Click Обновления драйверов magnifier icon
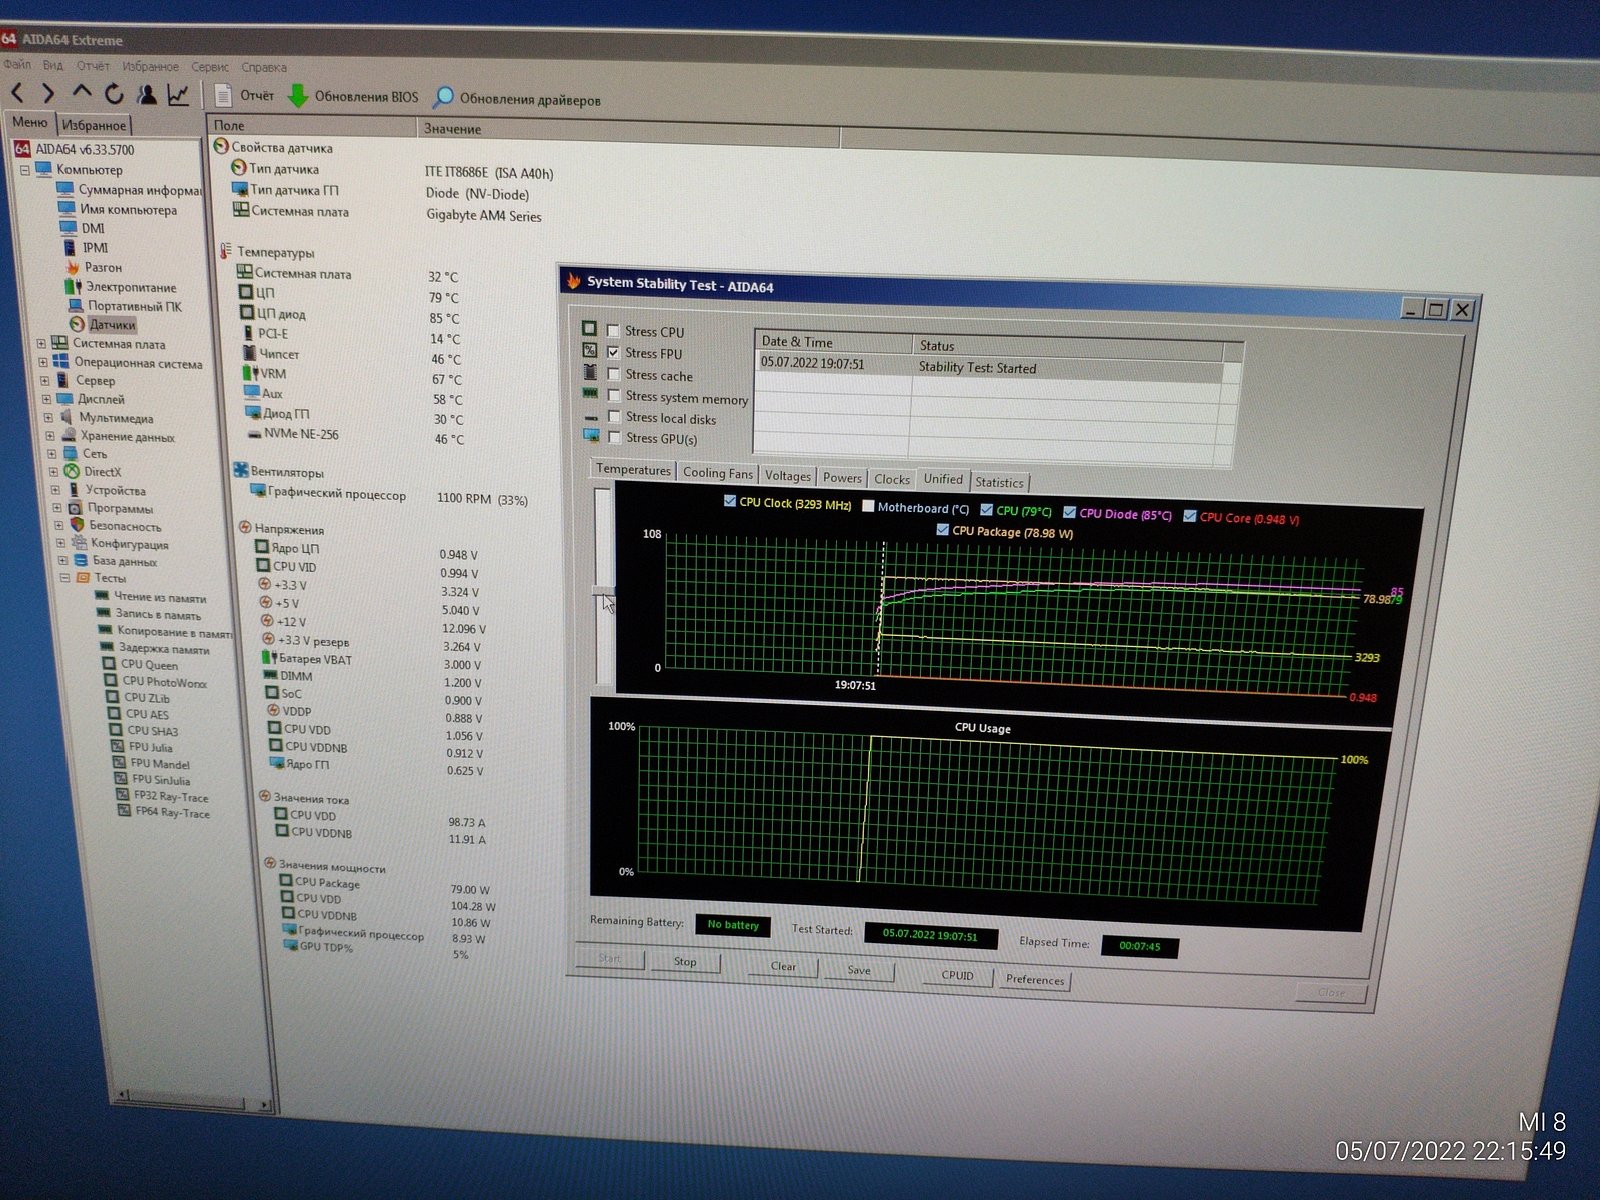 (443, 98)
